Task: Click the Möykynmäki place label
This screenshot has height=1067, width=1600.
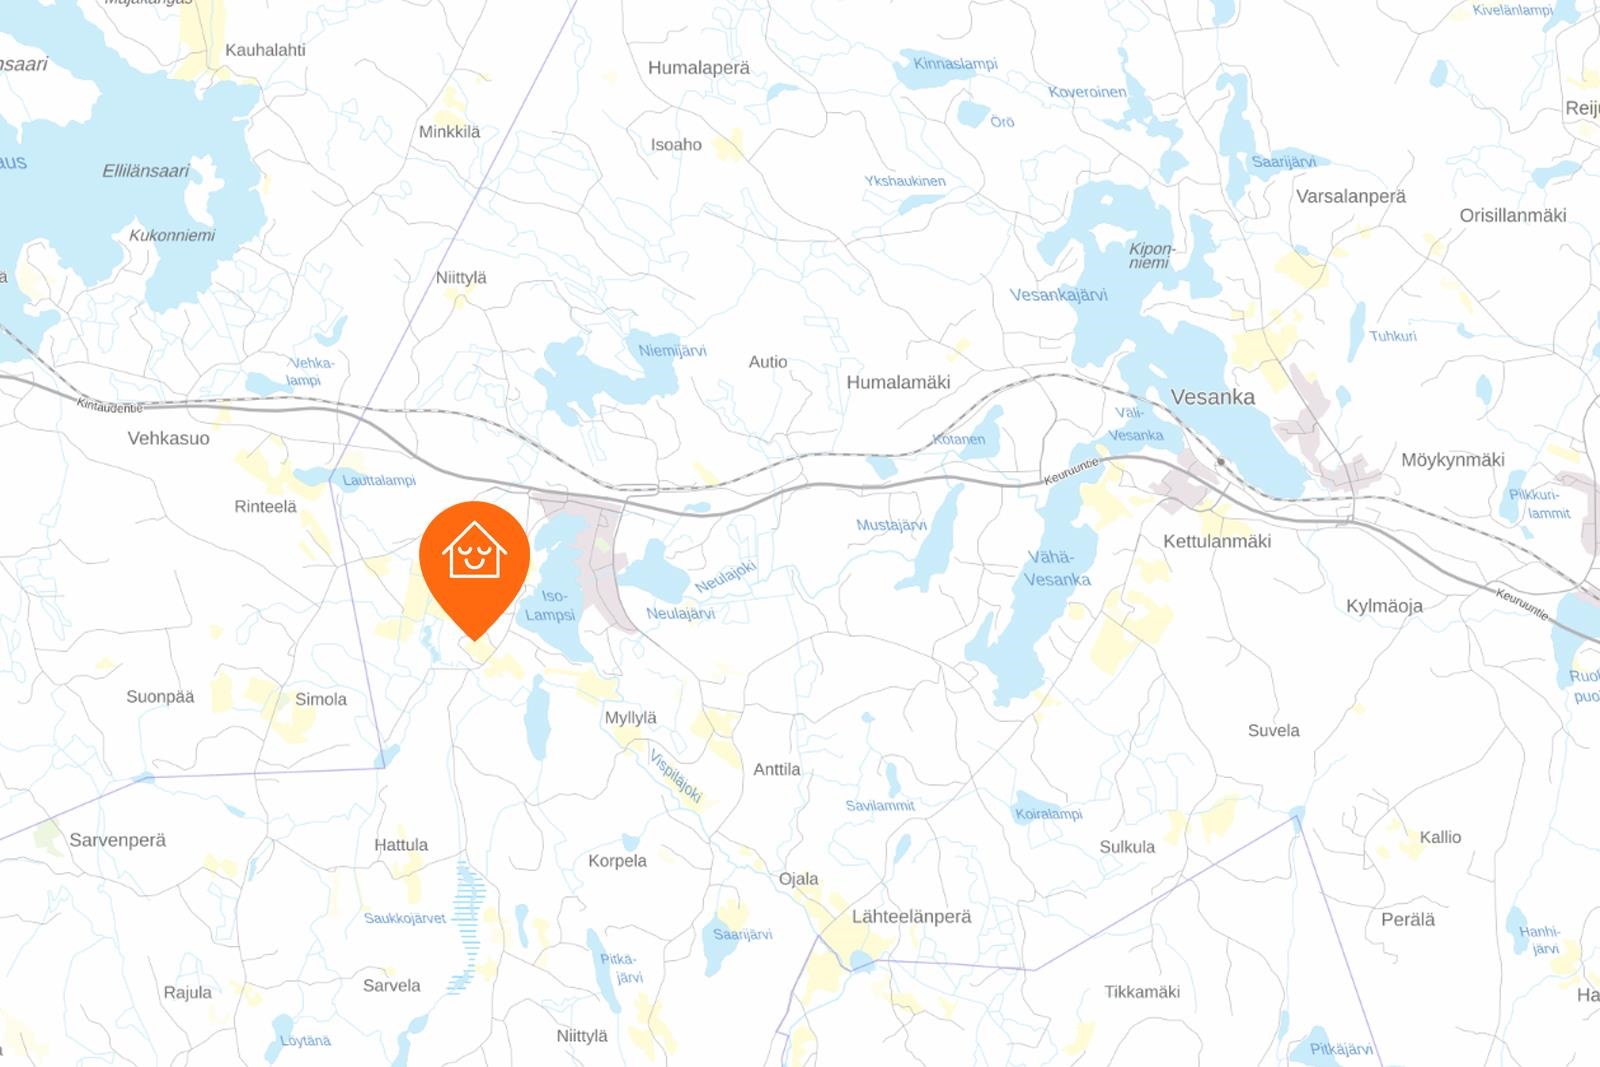Action: tap(1453, 460)
